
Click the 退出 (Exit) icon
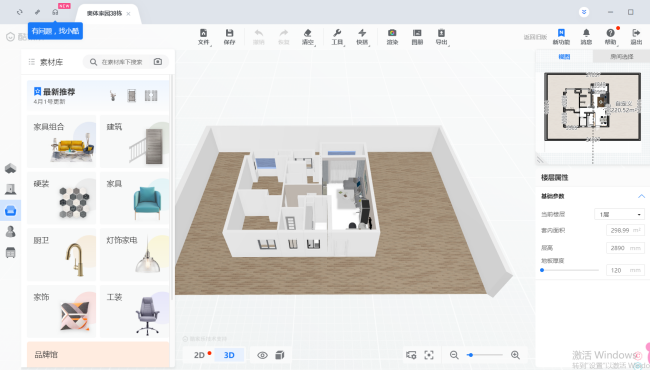636,36
